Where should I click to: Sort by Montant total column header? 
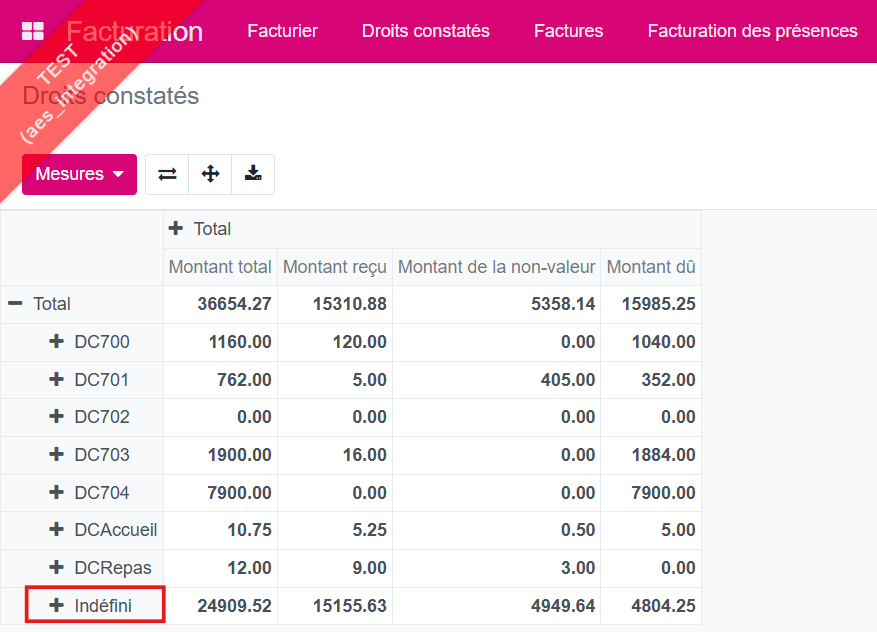click(220, 267)
